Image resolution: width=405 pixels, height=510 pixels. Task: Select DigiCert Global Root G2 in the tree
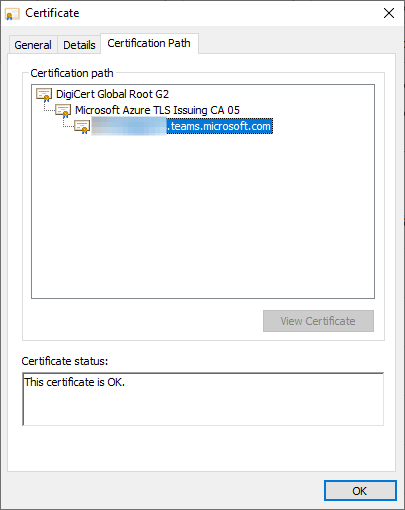point(112,94)
